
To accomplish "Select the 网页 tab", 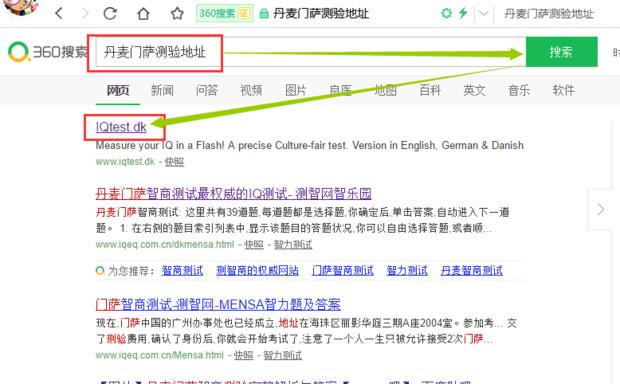I will click(x=118, y=90).
